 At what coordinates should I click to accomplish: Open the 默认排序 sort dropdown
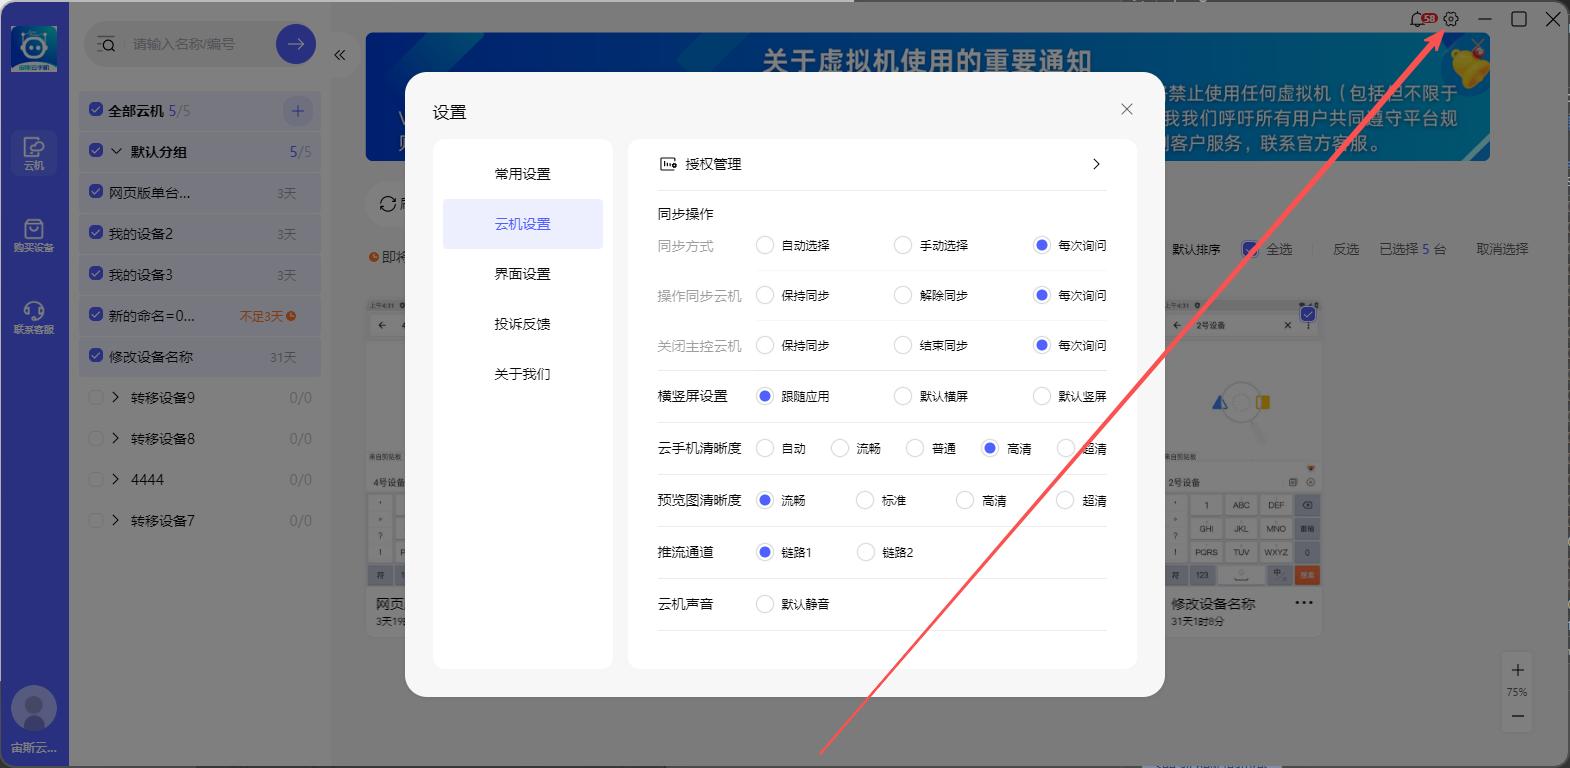(x=1196, y=249)
